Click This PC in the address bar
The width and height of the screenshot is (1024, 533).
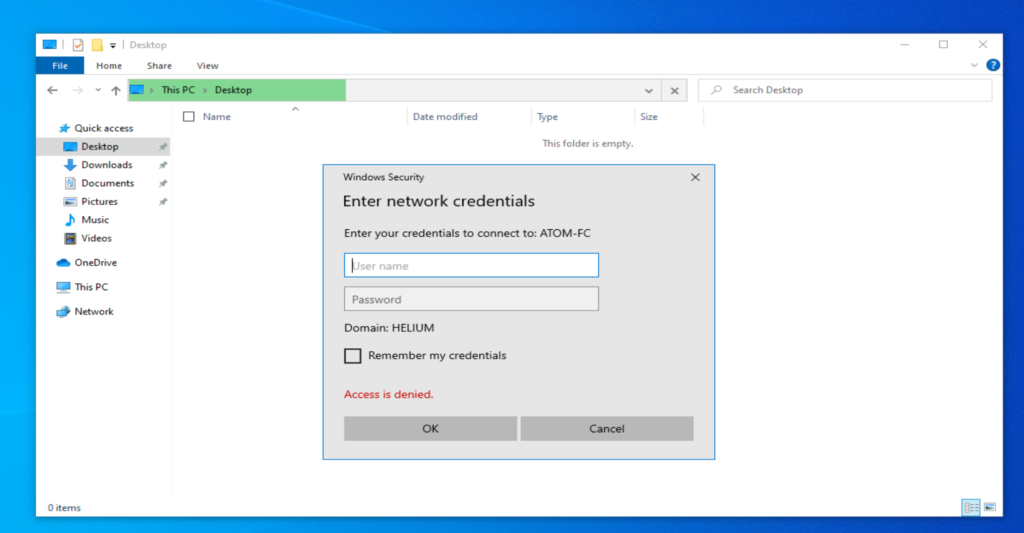point(178,90)
